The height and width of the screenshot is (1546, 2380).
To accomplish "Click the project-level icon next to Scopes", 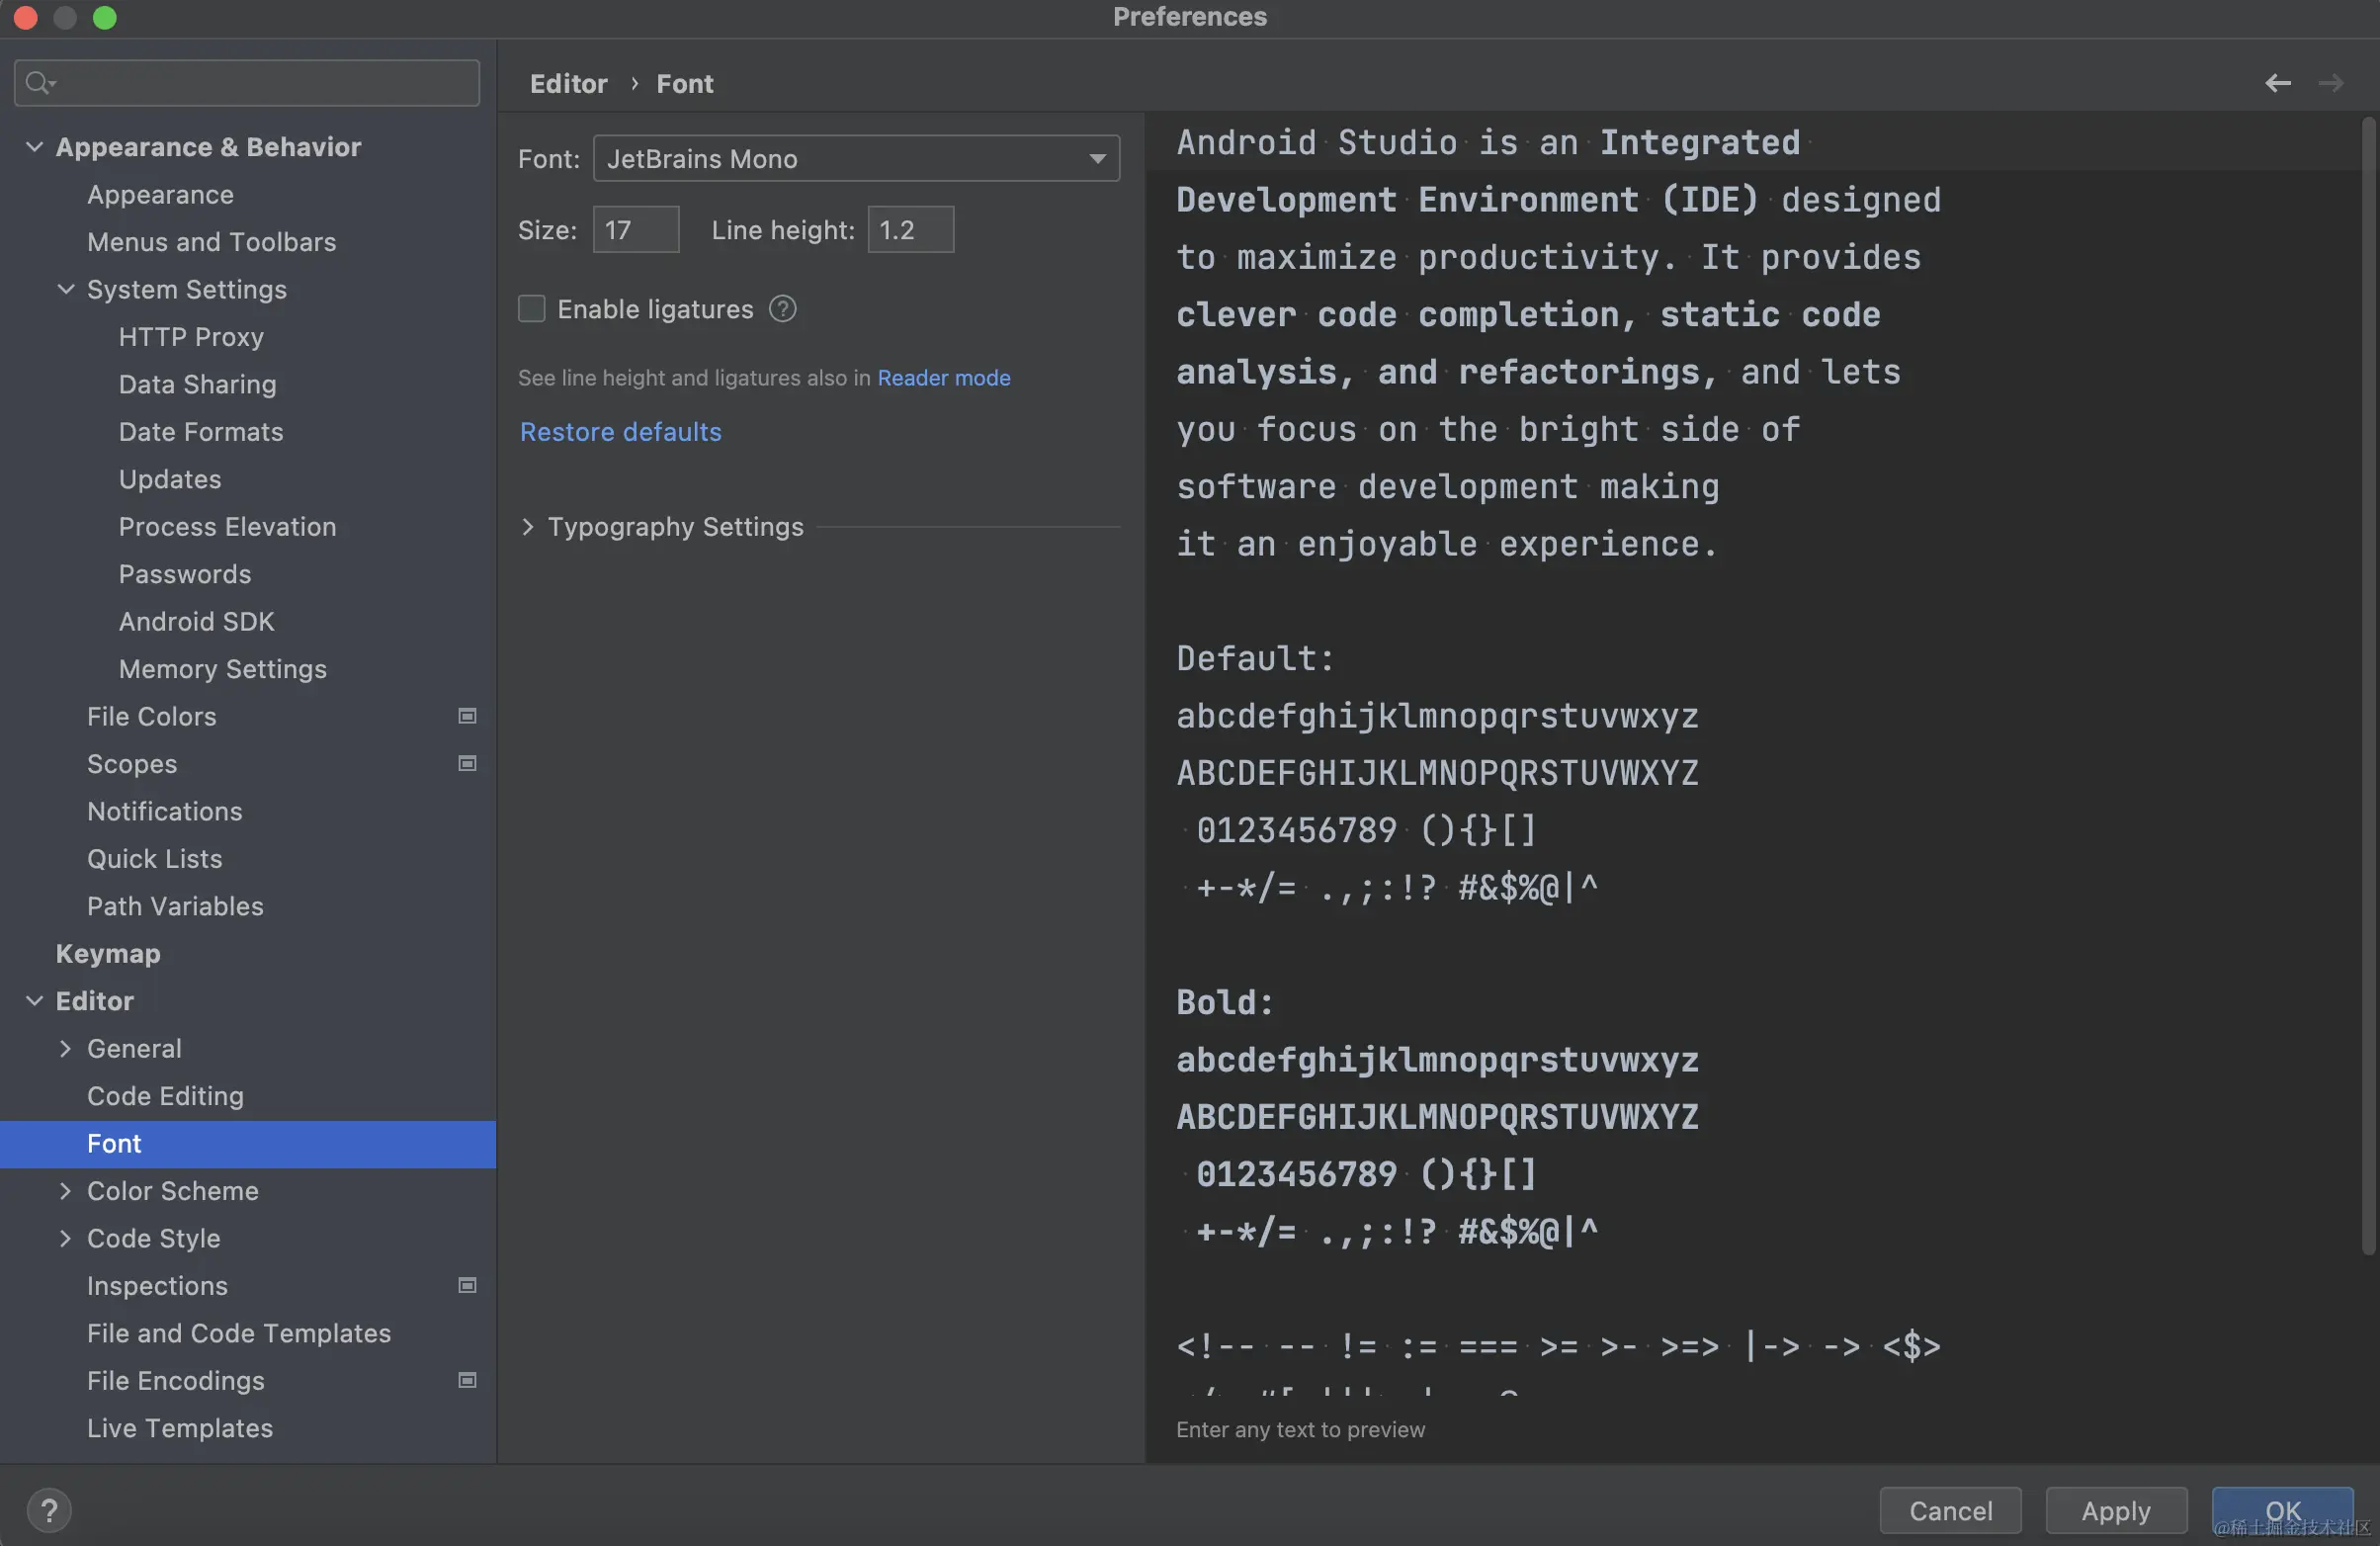I will [x=467, y=763].
